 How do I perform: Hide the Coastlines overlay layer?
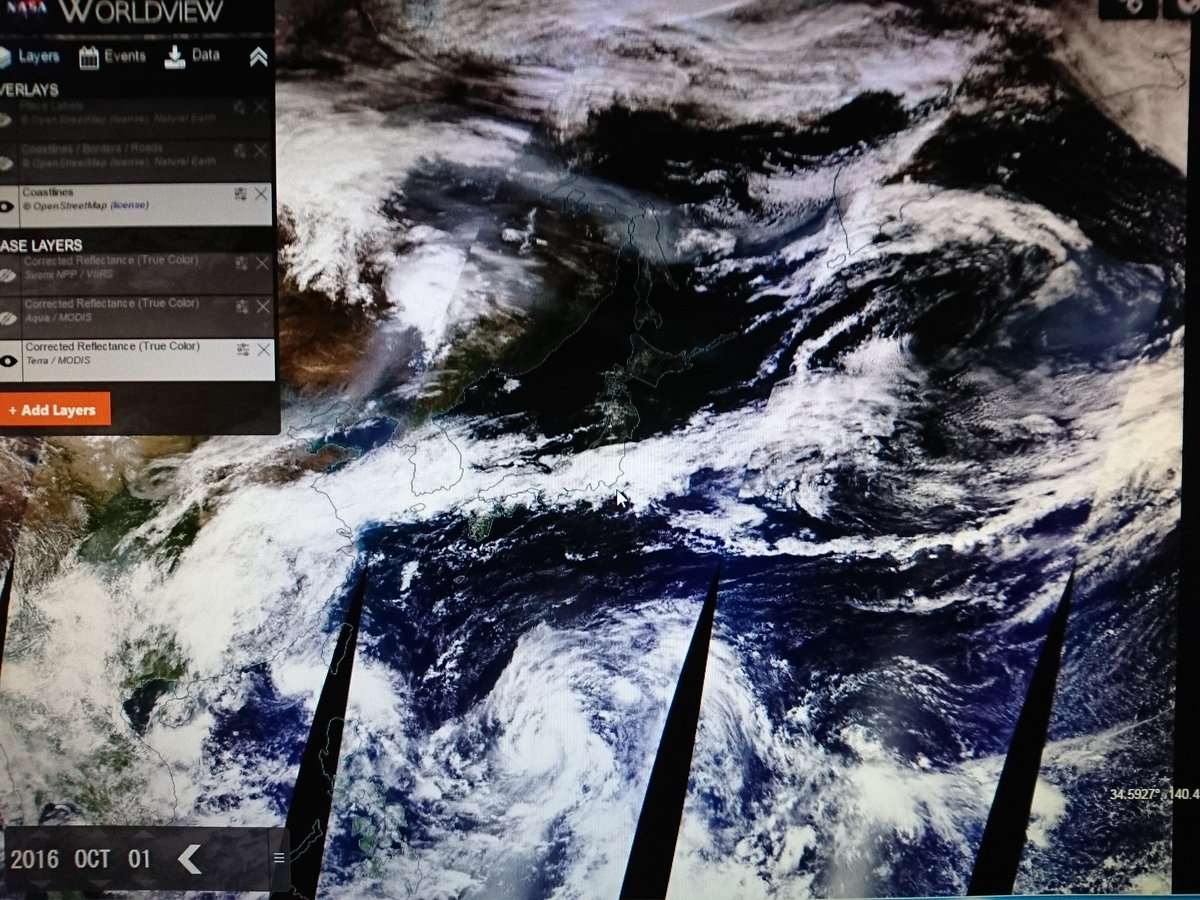8,206
